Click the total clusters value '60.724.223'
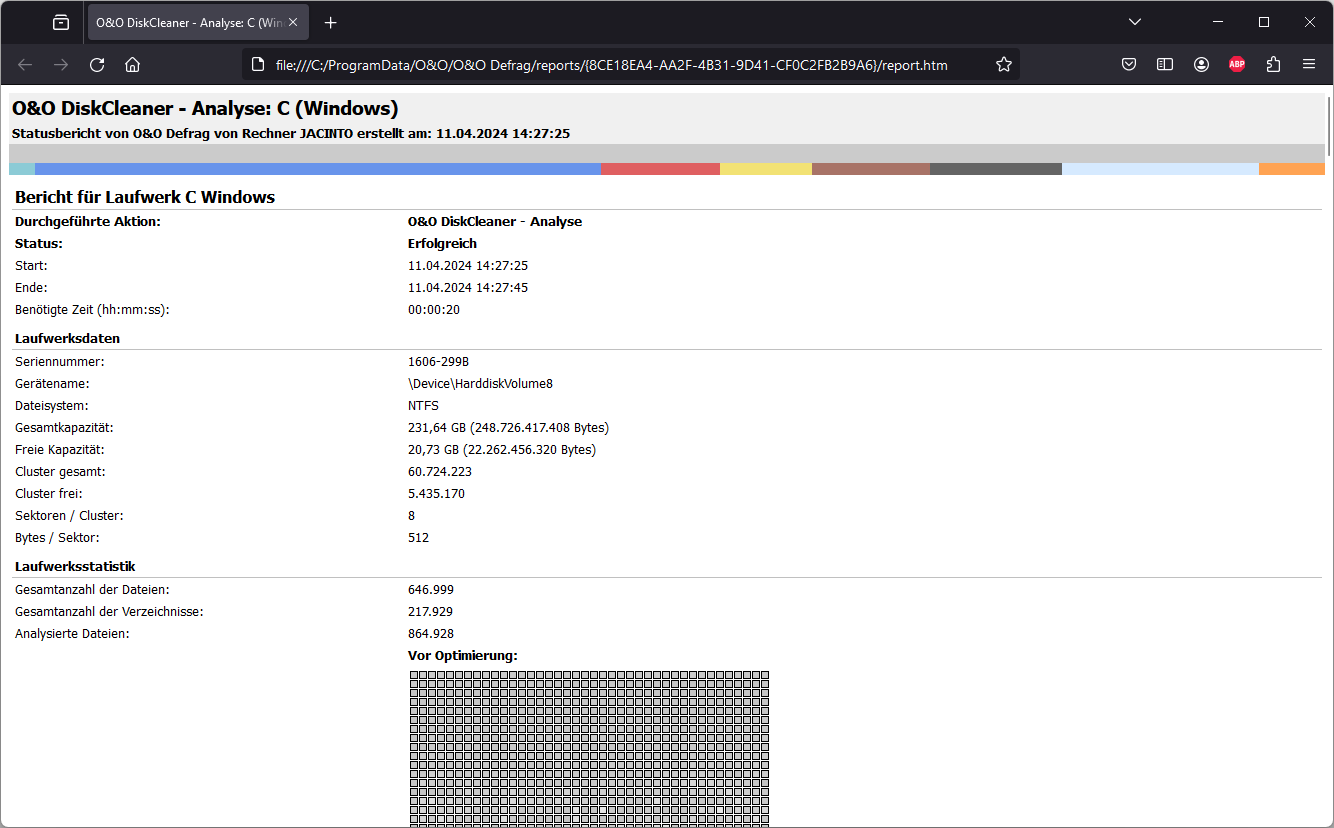Image resolution: width=1334 pixels, height=828 pixels. click(440, 471)
